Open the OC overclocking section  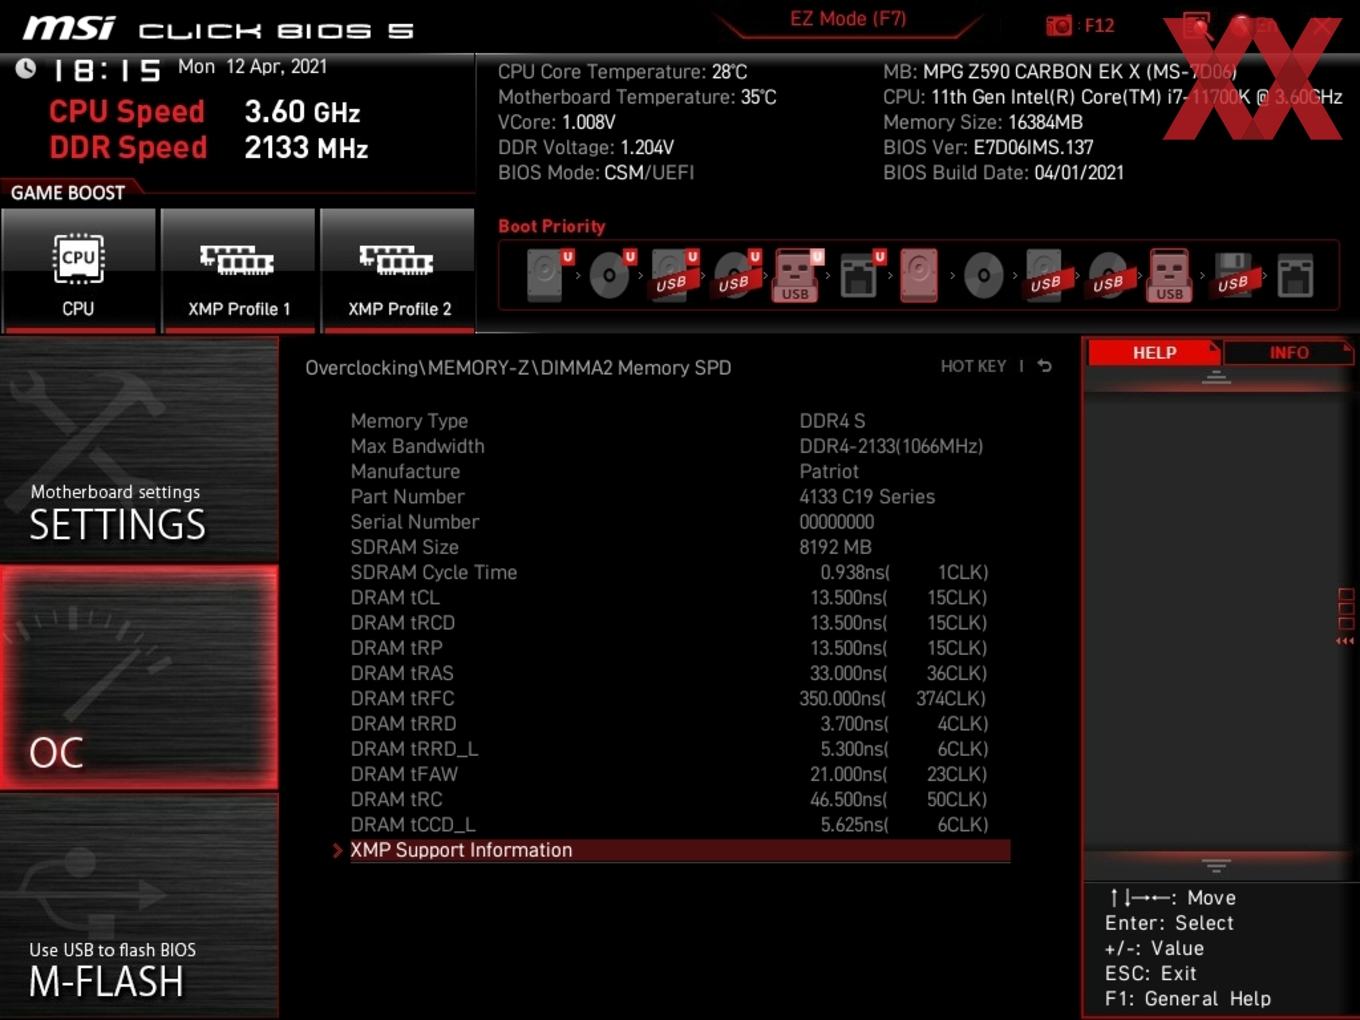pyautogui.click(x=139, y=678)
